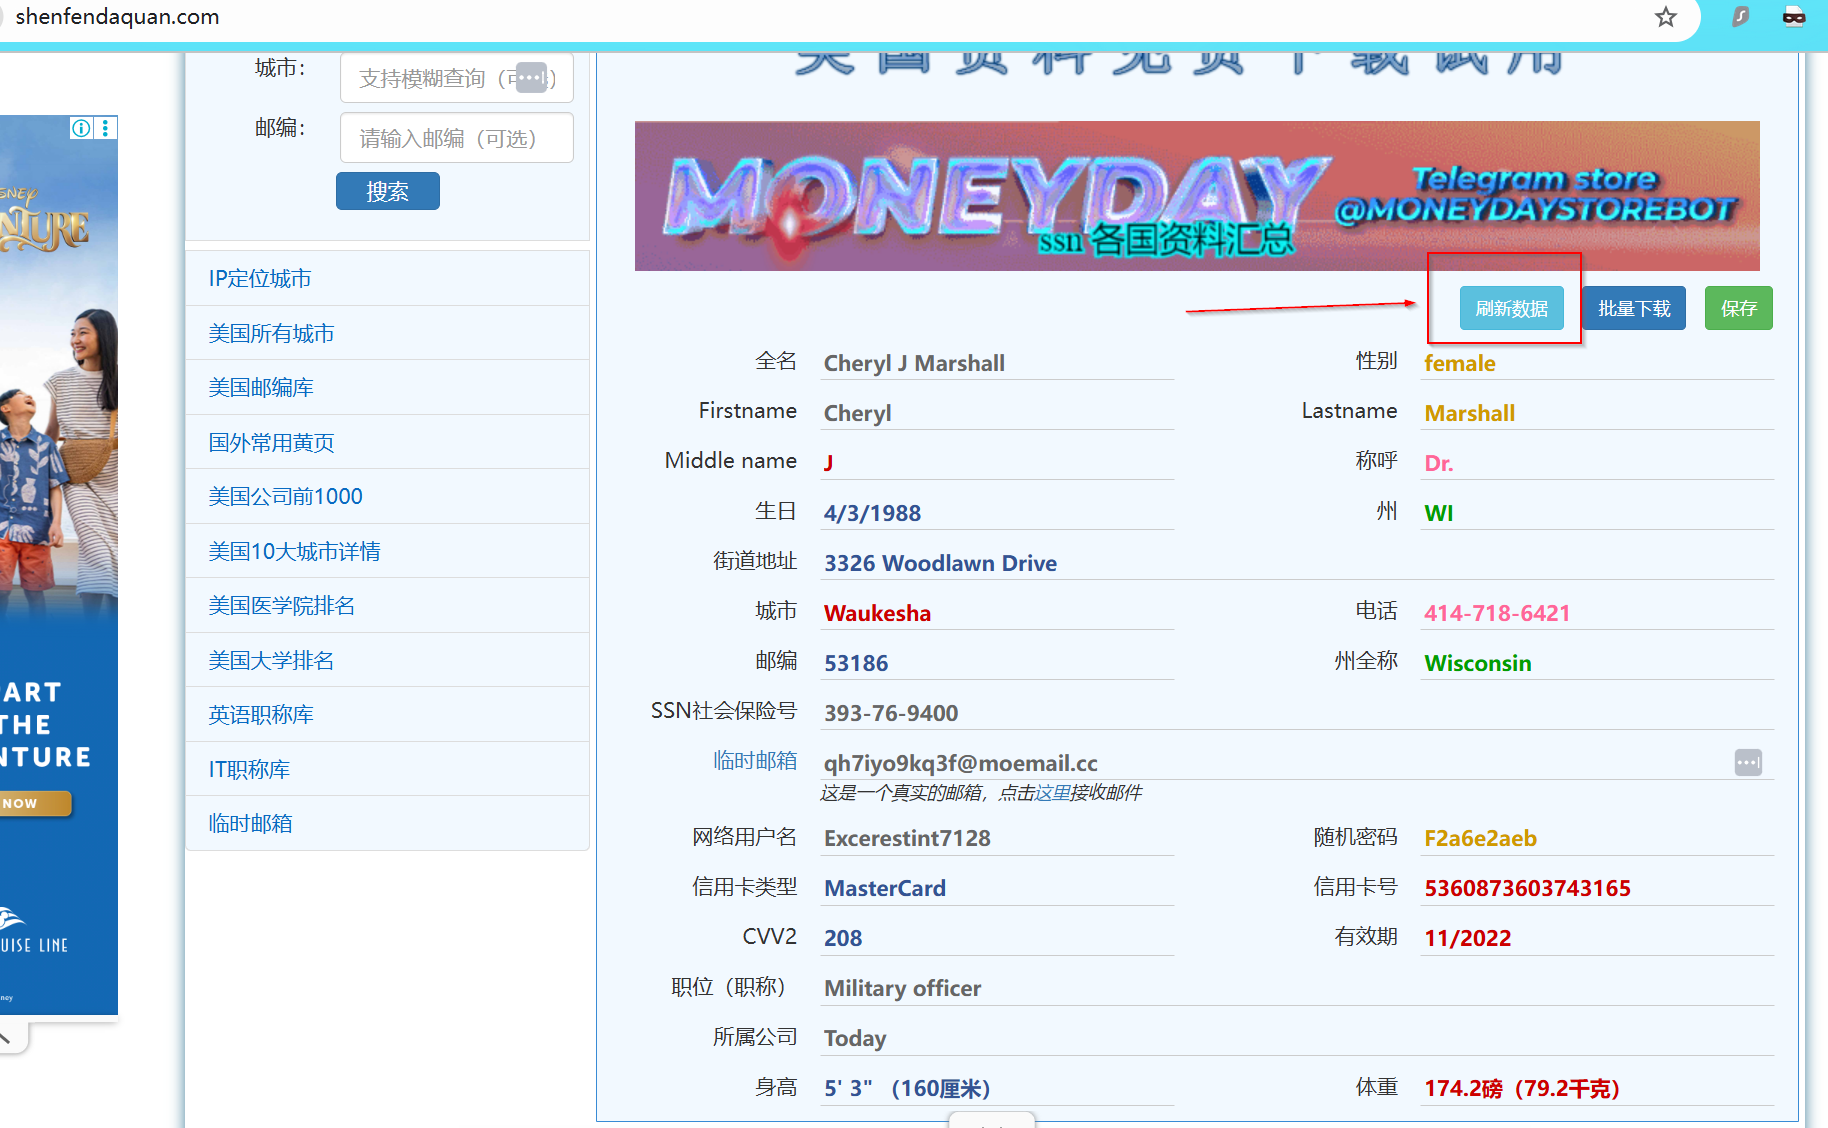
Task: Open the incognito mode icon
Action: click(1794, 17)
